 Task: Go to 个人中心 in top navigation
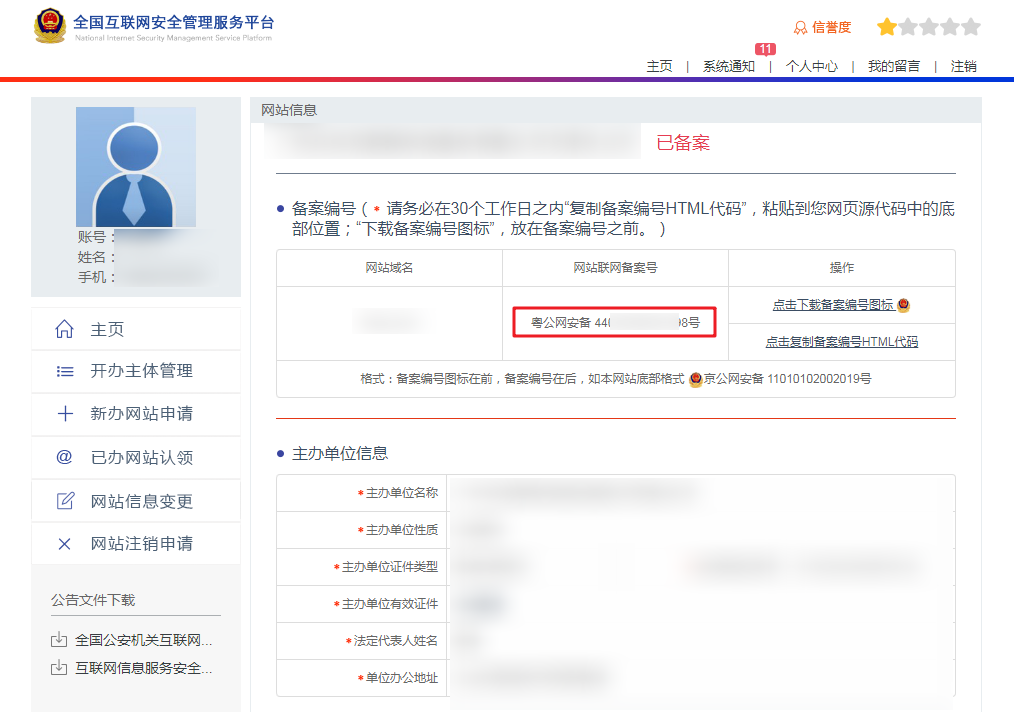pos(811,66)
